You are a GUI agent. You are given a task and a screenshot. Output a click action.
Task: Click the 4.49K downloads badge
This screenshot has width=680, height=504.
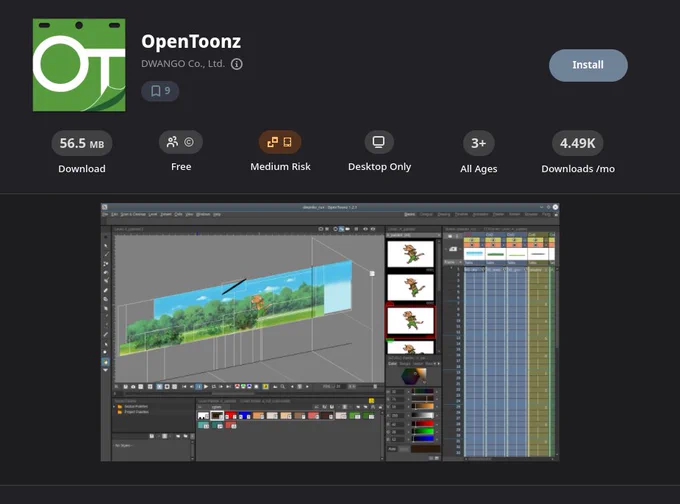[x=578, y=143]
